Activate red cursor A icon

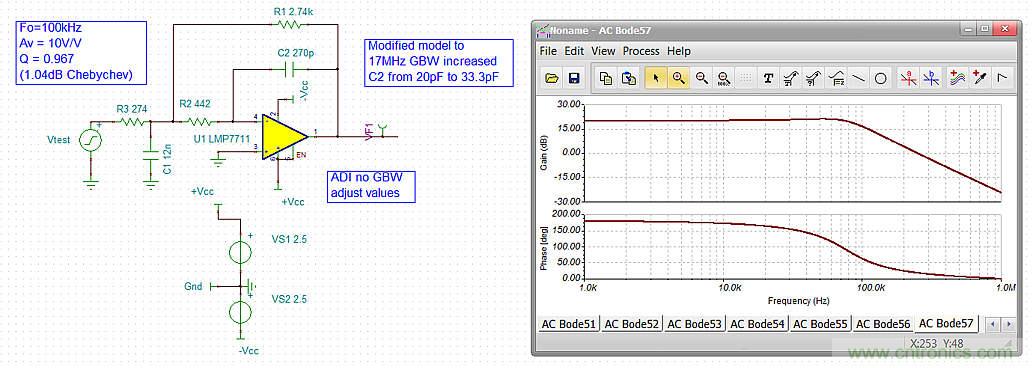pos(909,78)
